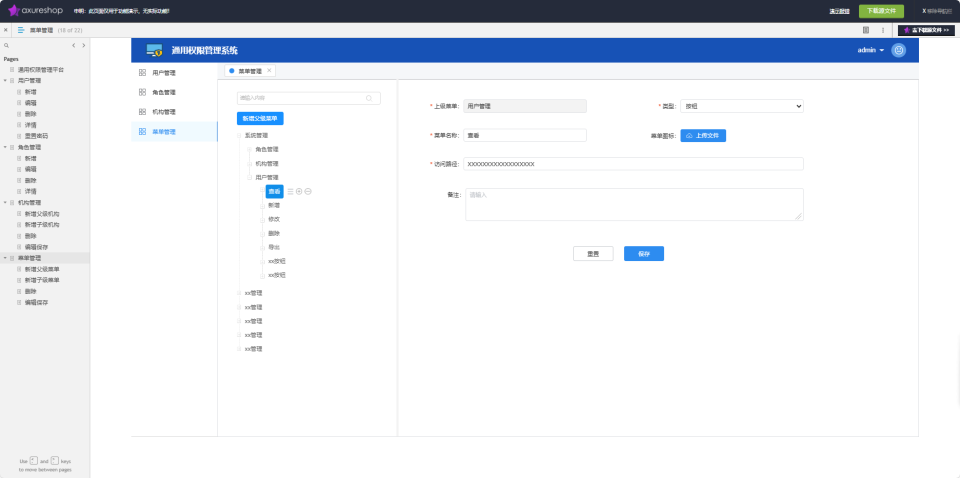Click the 备注 textarea
This screenshot has height=478, width=960.
click(634, 204)
